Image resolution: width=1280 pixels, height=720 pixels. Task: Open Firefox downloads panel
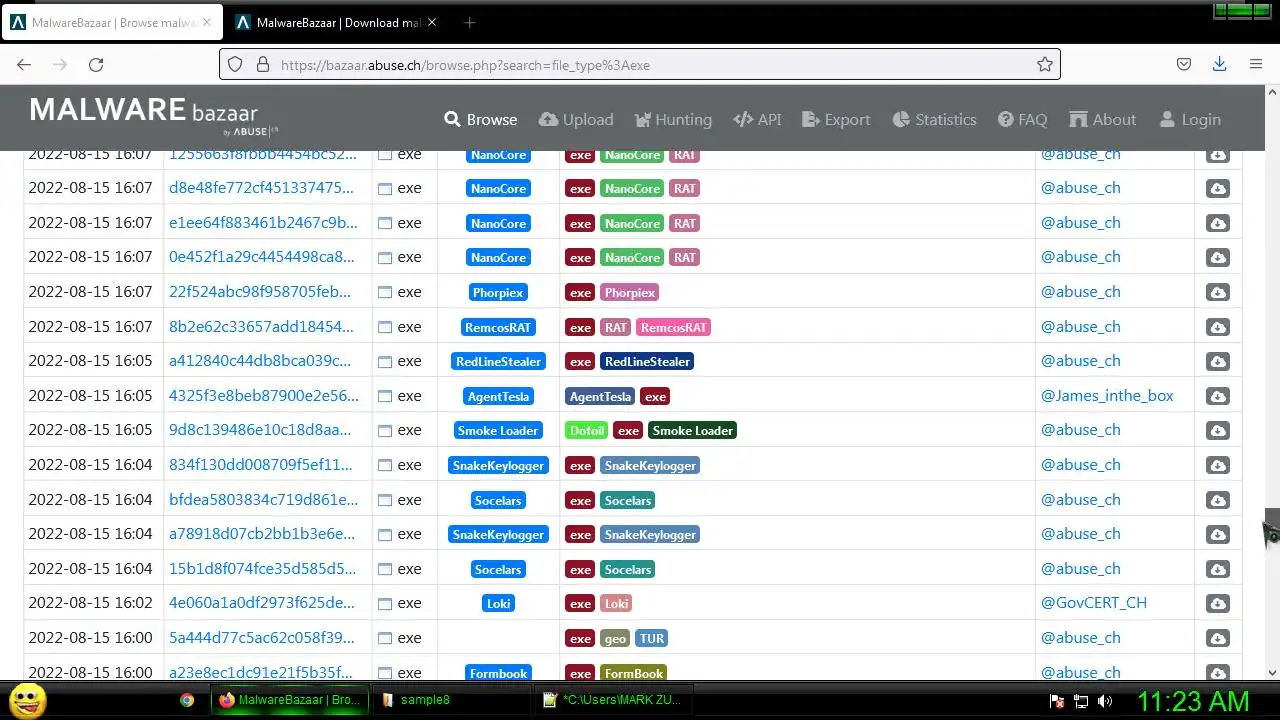[1219, 64]
